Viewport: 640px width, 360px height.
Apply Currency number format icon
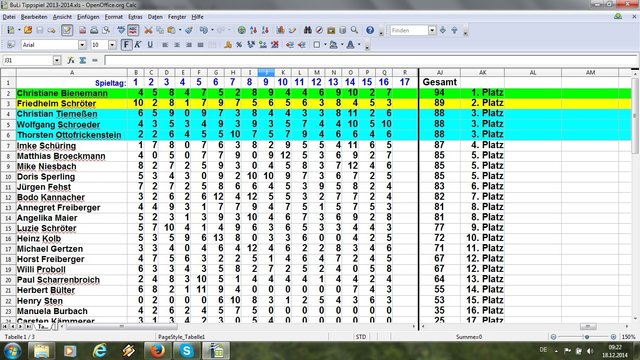coord(228,45)
